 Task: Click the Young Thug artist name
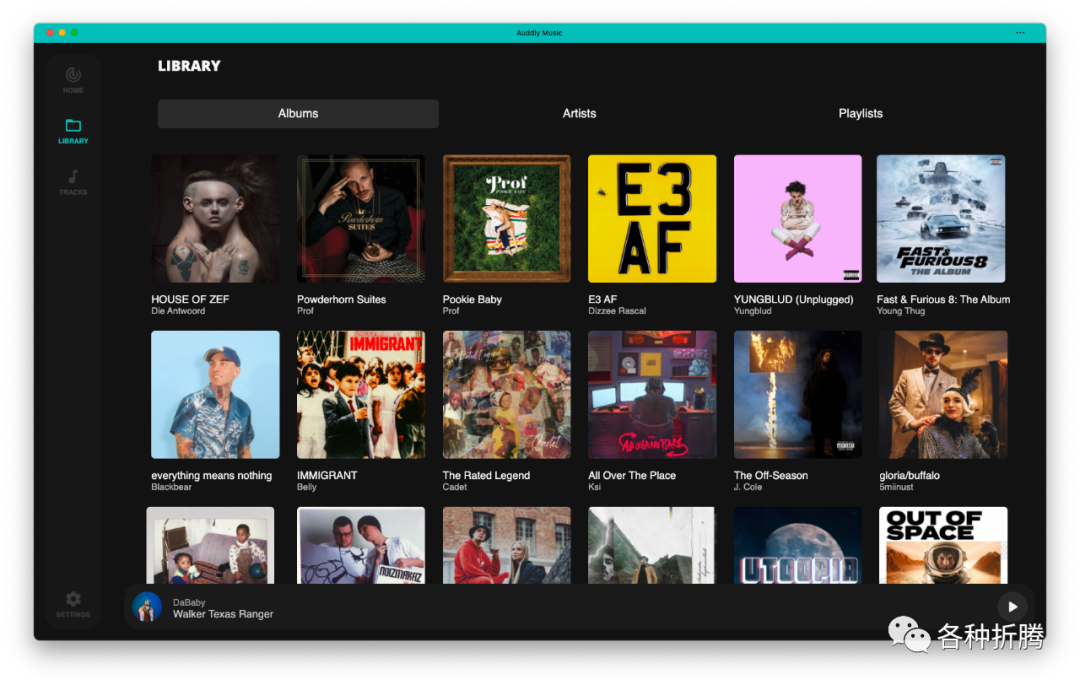pyautogui.click(x=900, y=311)
